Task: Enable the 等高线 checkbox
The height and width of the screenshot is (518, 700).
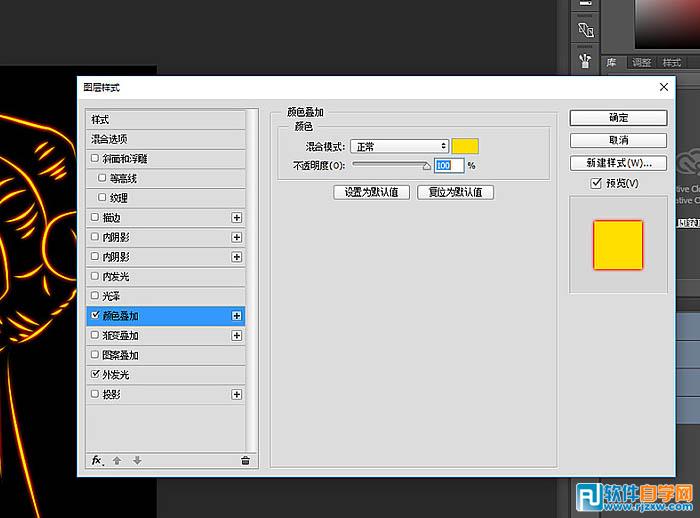Action: tap(102, 178)
